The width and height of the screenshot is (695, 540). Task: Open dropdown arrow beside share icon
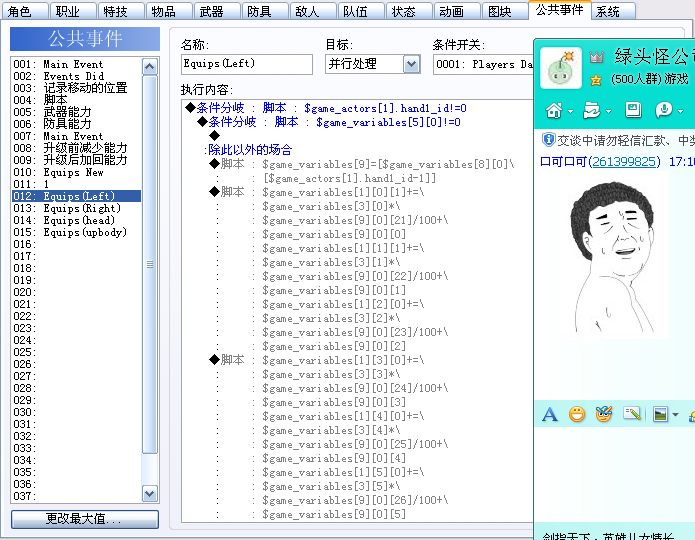[609, 111]
